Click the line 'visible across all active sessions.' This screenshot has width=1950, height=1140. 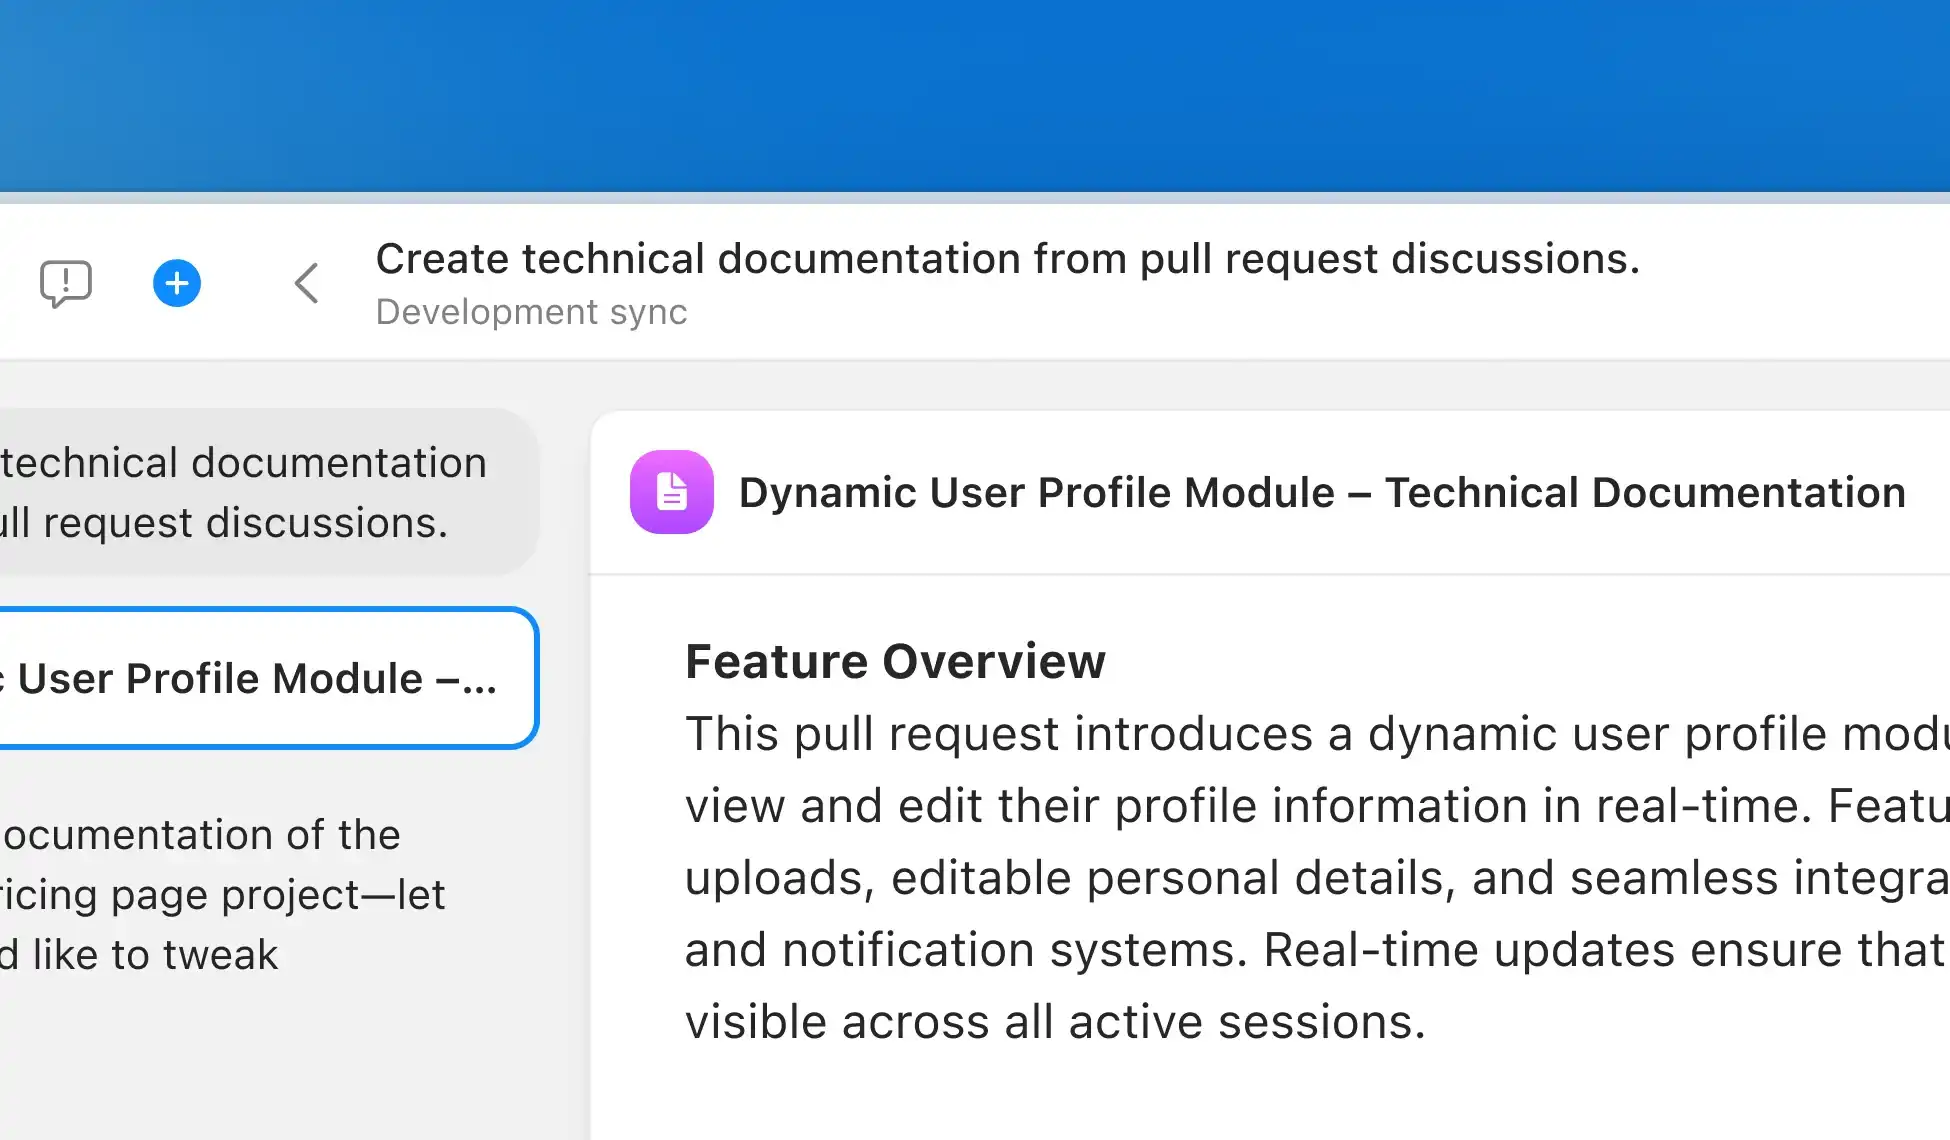[1055, 1022]
